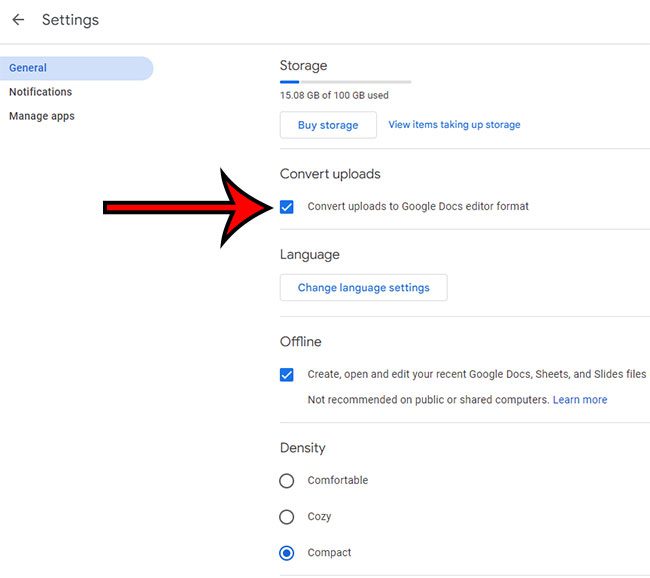Click the back arrow next to Settings
Viewport: 650px width, 578px height.
(x=18, y=20)
